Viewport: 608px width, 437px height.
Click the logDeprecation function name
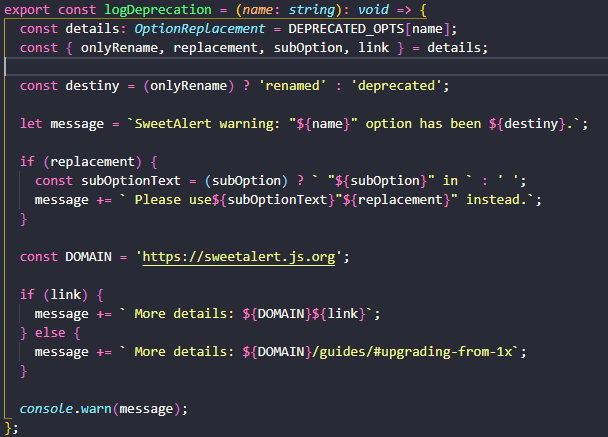(x=158, y=10)
